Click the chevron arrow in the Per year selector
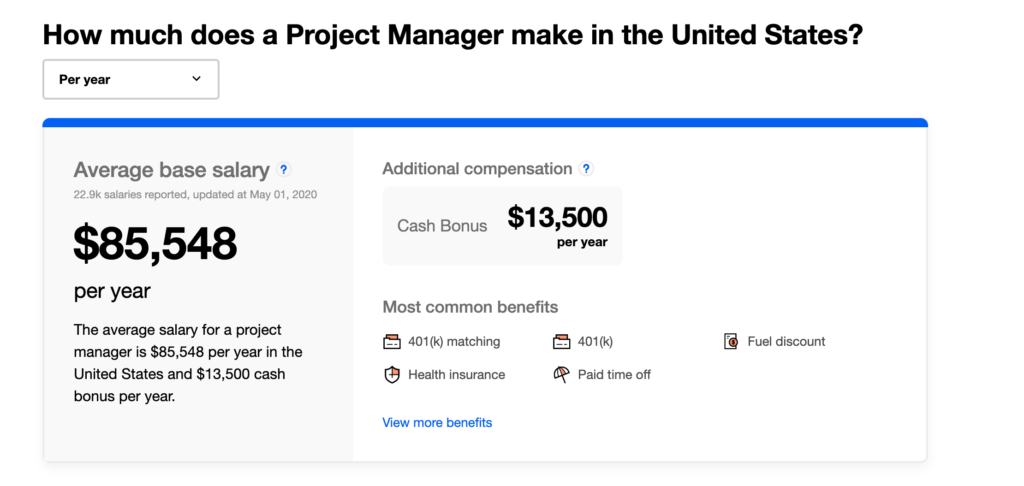This screenshot has height=486, width=1024. 196,79
